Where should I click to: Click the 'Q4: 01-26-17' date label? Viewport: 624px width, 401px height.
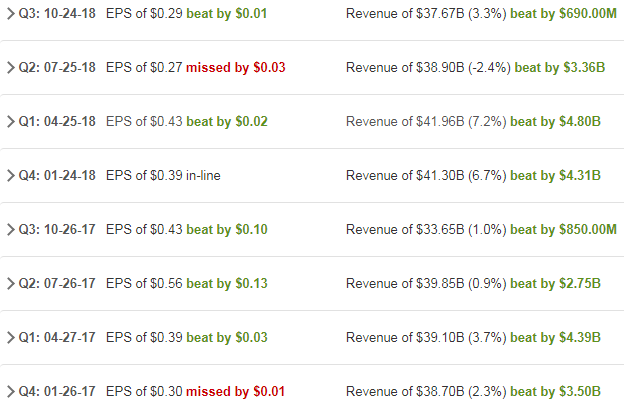pyautogui.click(x=57, y=391)
